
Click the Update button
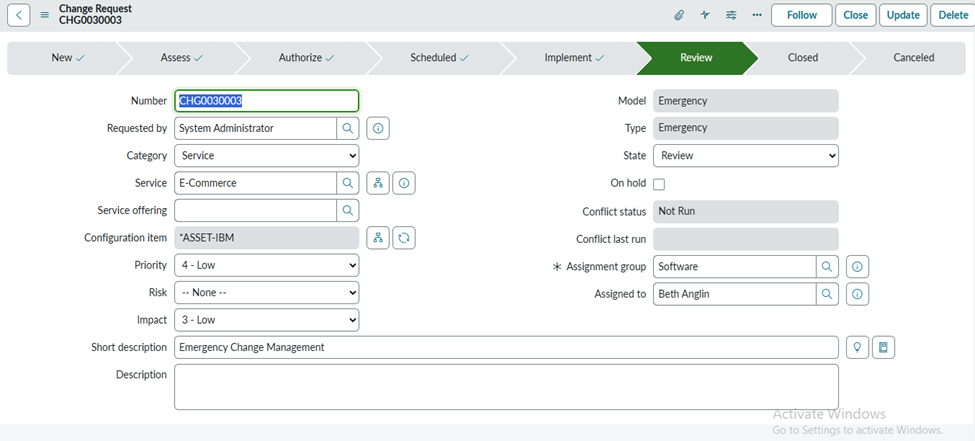point(903,15)
